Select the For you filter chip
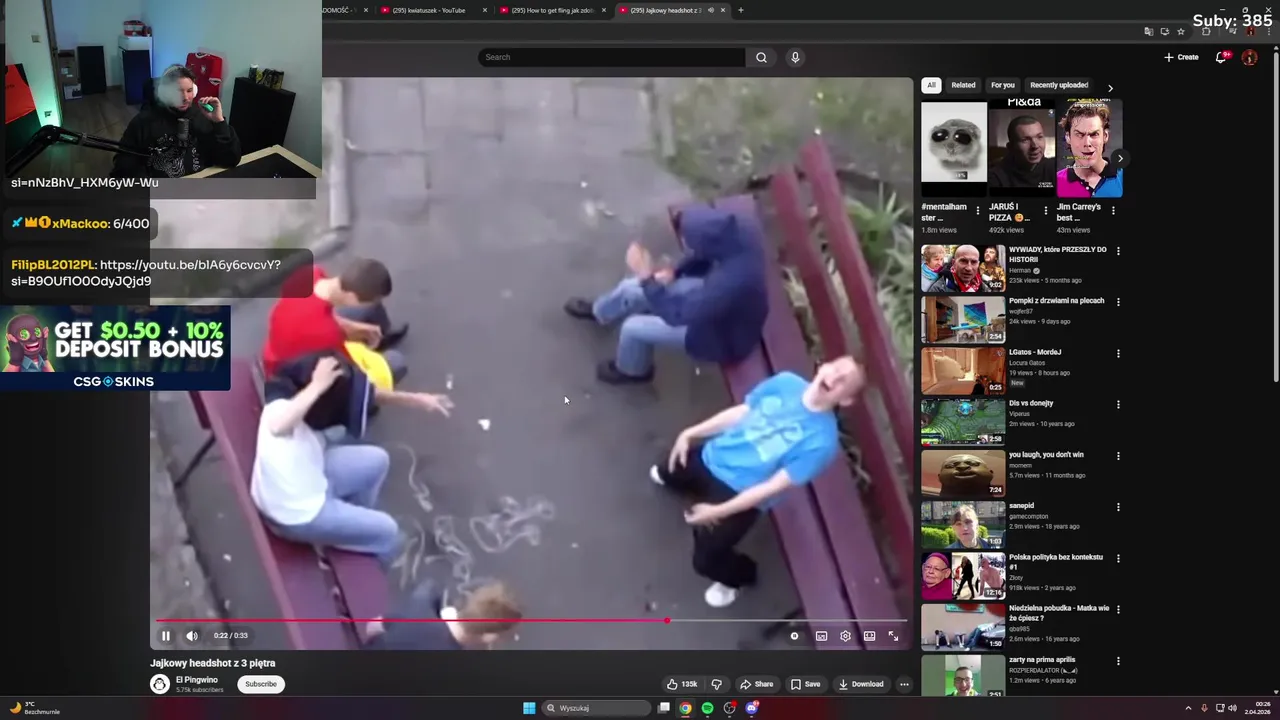Image resolution: width=1280 pixels, height=720 pixels. point(1002,85)
